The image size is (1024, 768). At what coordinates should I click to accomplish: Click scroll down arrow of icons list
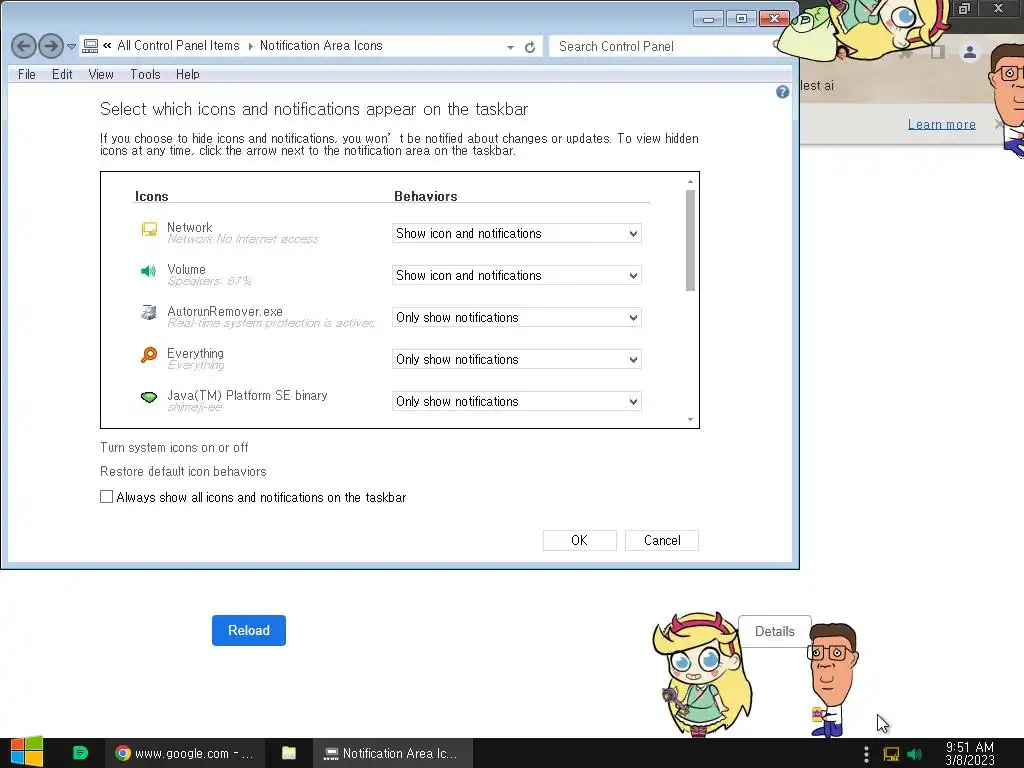690,419
